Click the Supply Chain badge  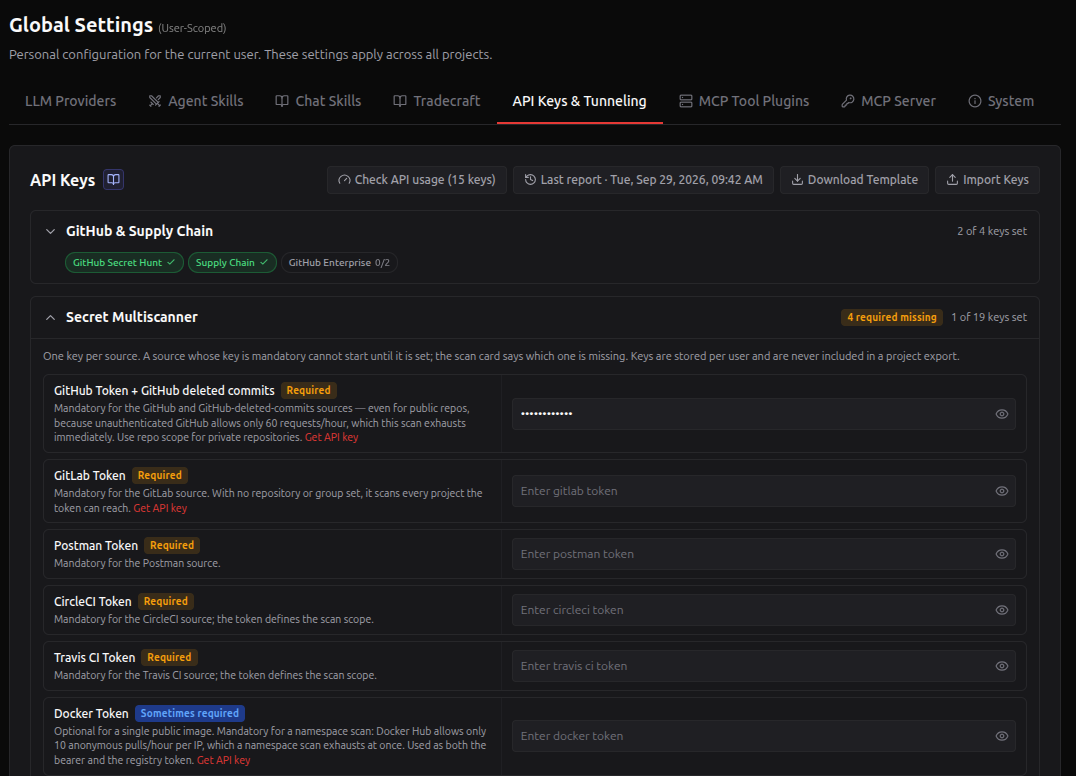pos(232,262)
